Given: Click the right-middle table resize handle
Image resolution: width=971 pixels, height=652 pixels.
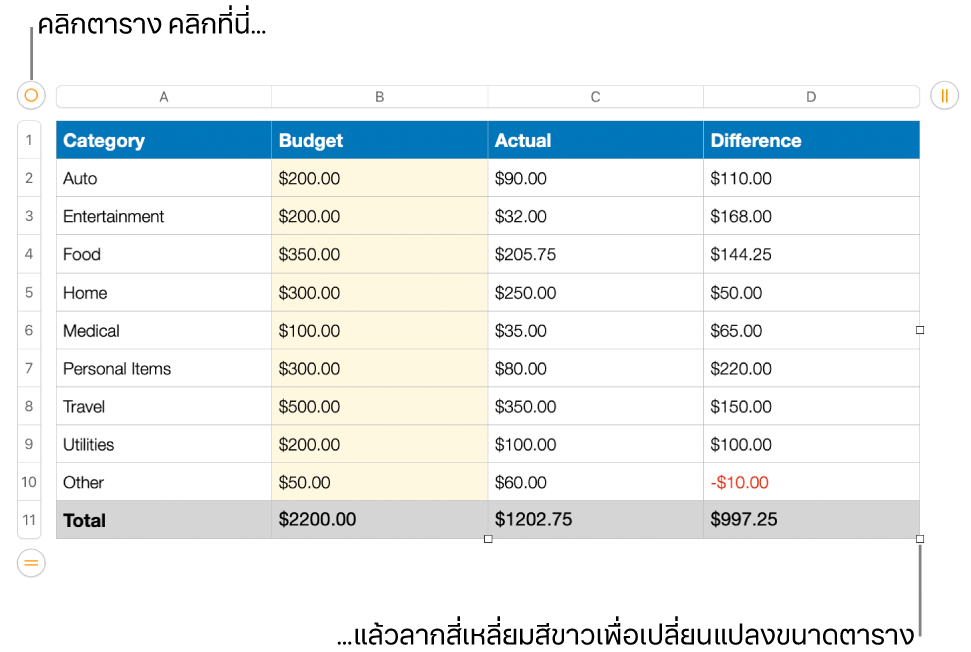Looking at the screenshot, I should pos(920,330).
